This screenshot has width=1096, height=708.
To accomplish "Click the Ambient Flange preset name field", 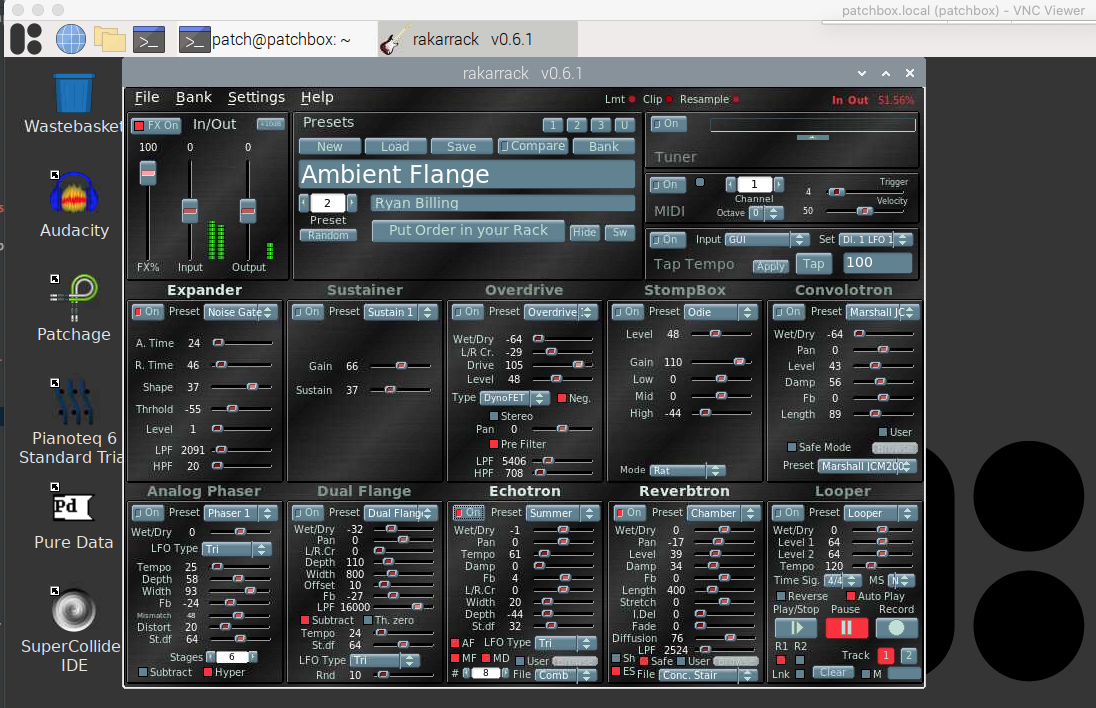I will click(x=467, y=174).
